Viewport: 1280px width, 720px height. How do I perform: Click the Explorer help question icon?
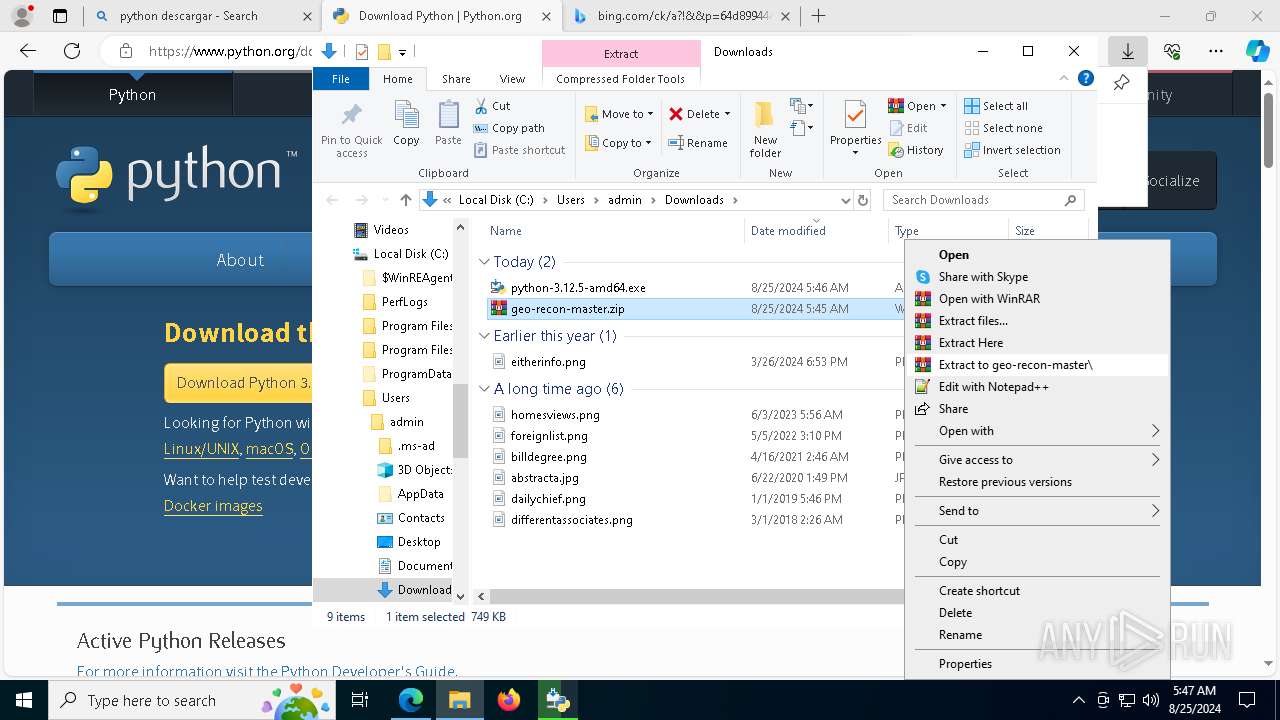tap(1085, 79)
